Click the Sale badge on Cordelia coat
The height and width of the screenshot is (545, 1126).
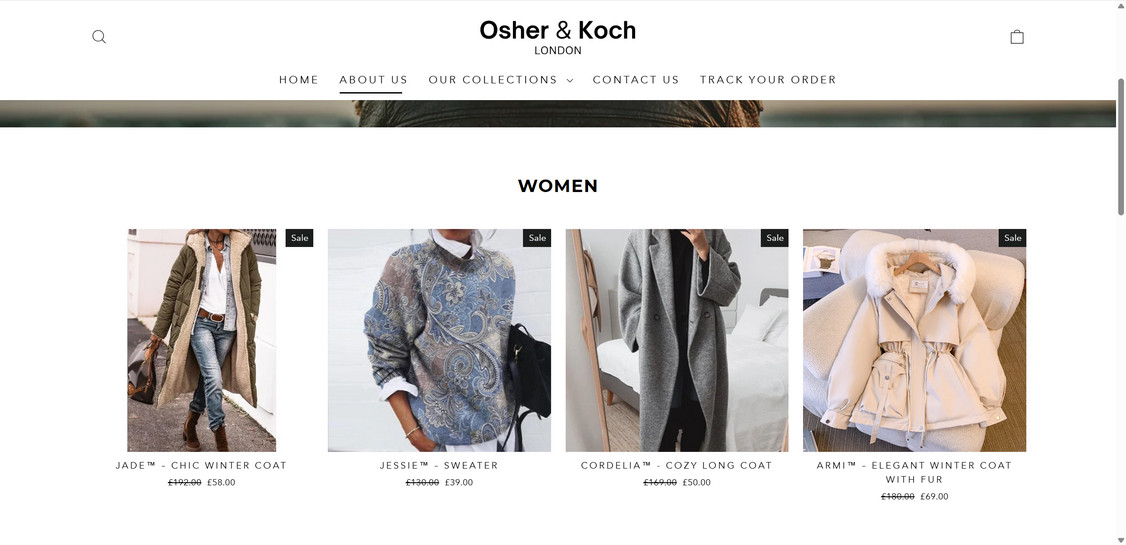(x=775, y=238)
